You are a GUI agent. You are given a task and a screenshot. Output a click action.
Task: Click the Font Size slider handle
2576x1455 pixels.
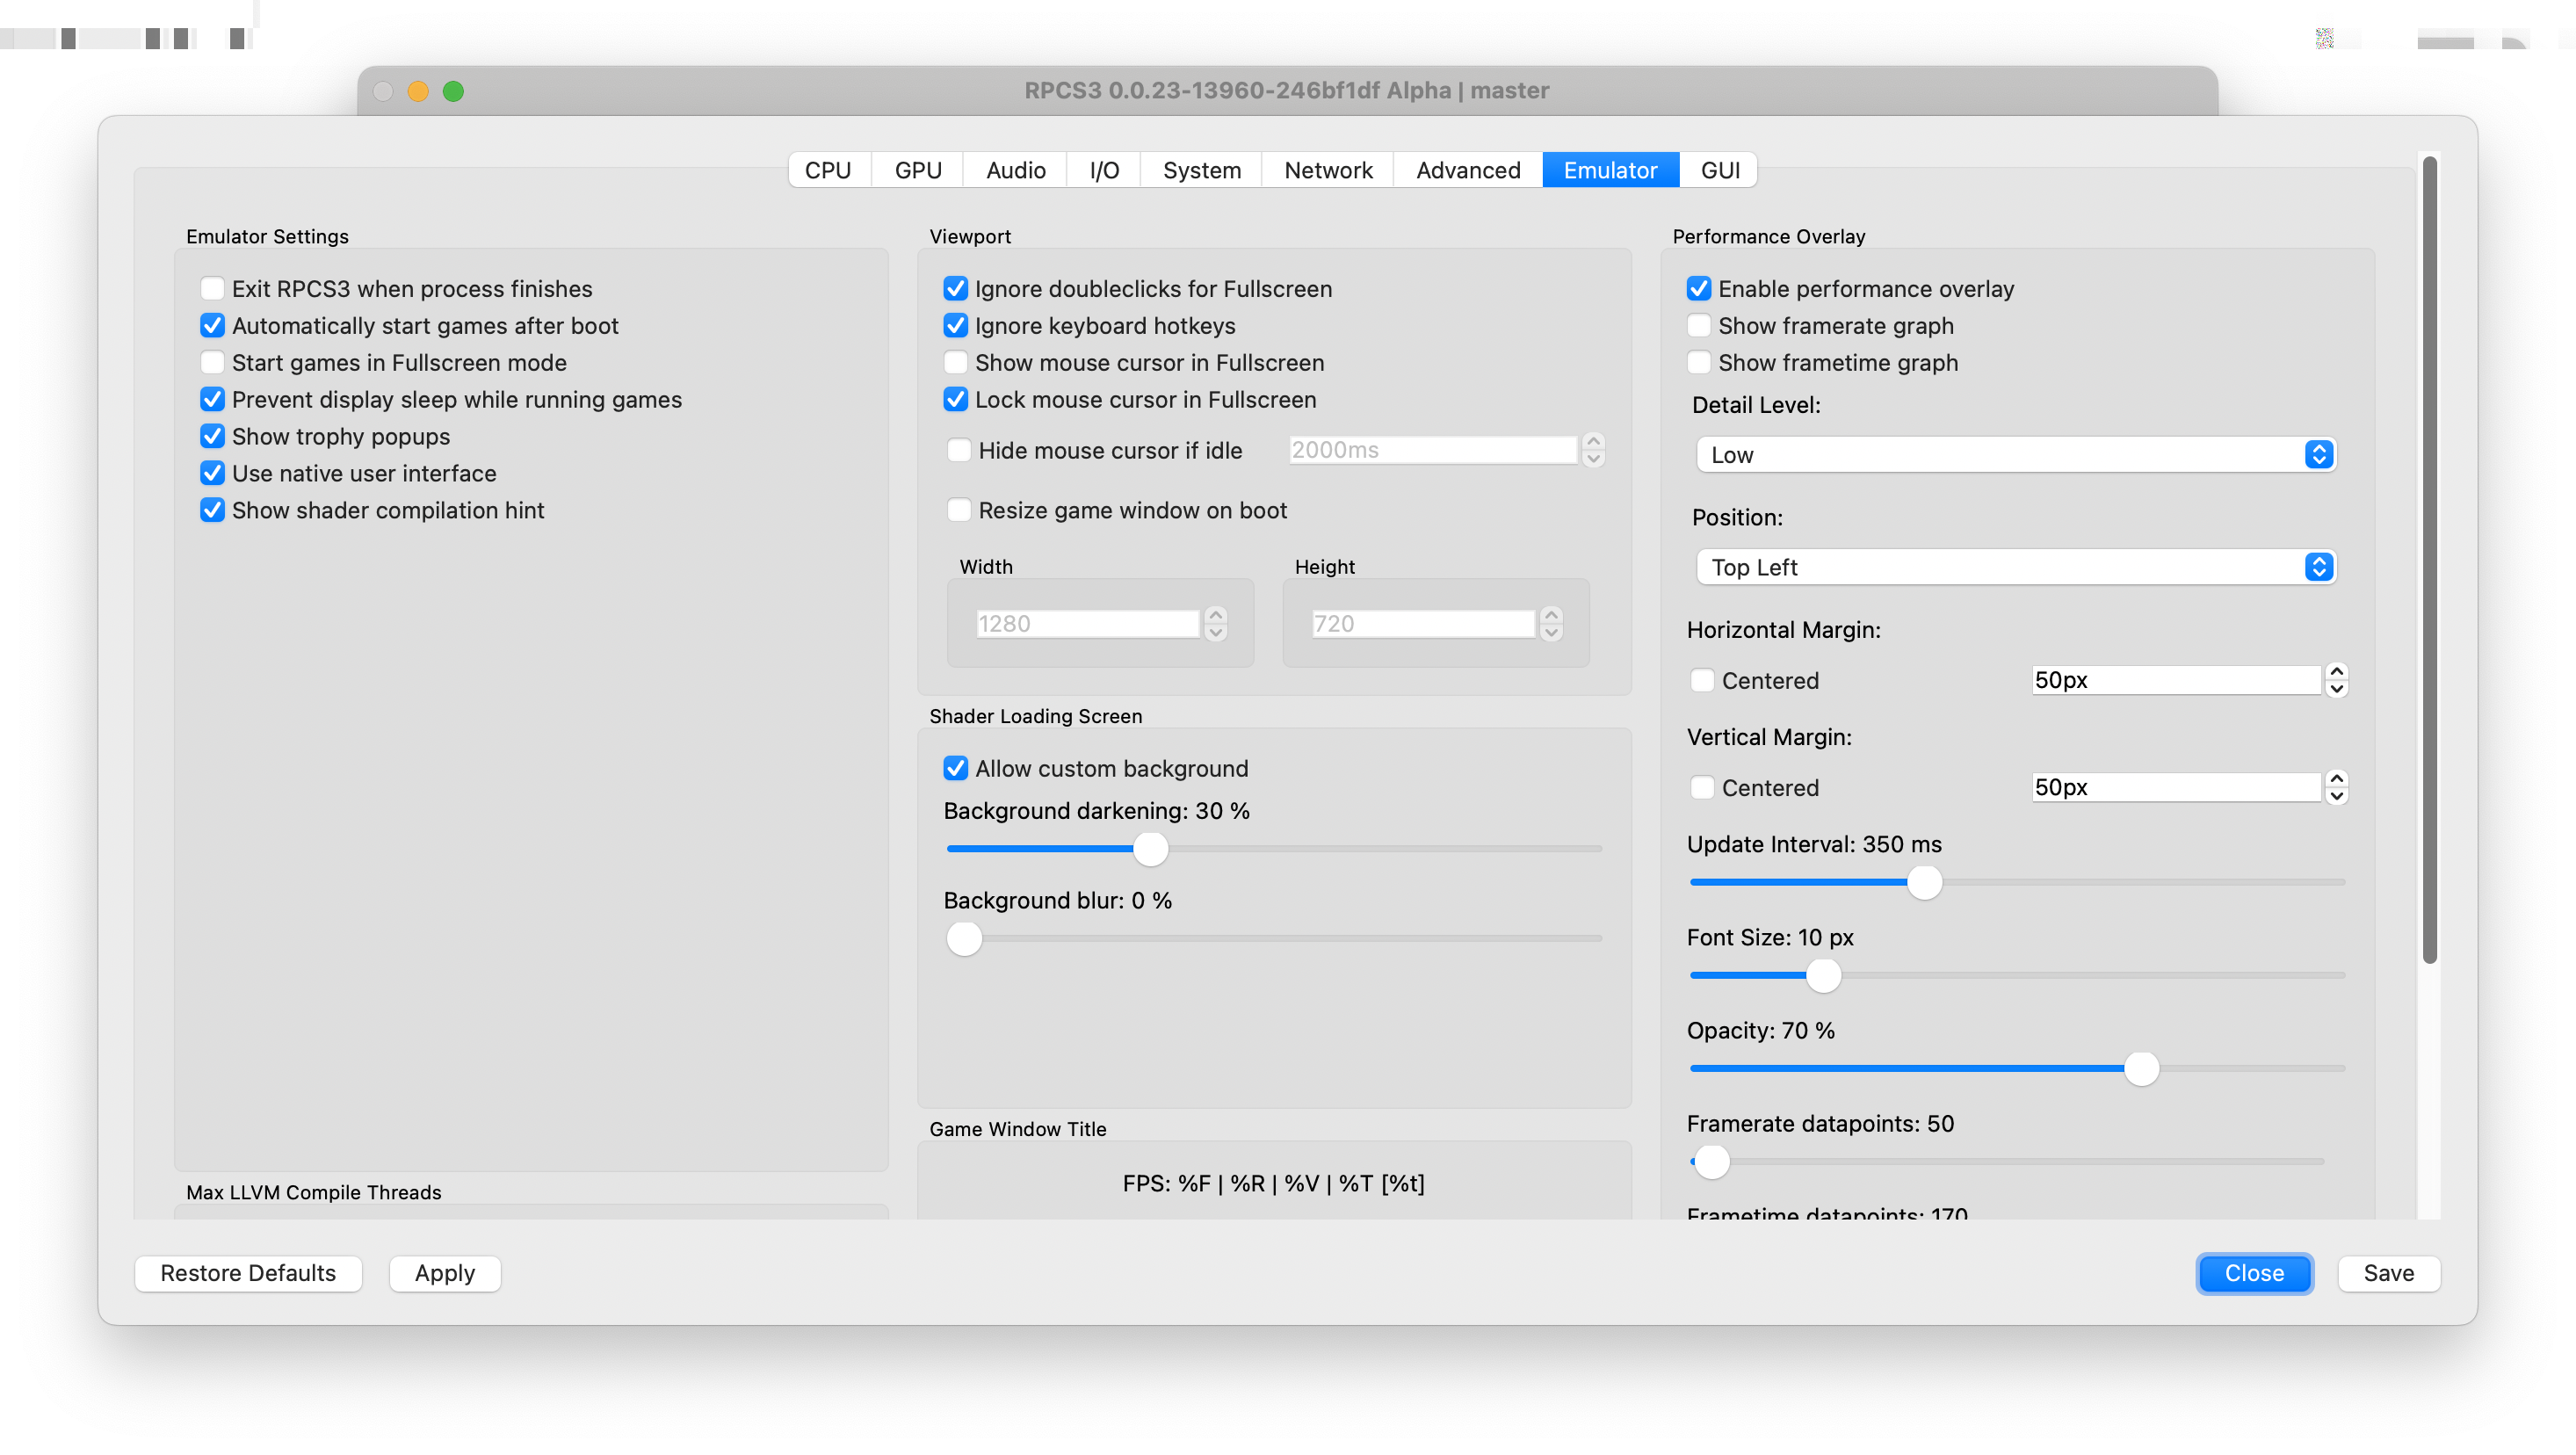click(x=1823, y=976)
